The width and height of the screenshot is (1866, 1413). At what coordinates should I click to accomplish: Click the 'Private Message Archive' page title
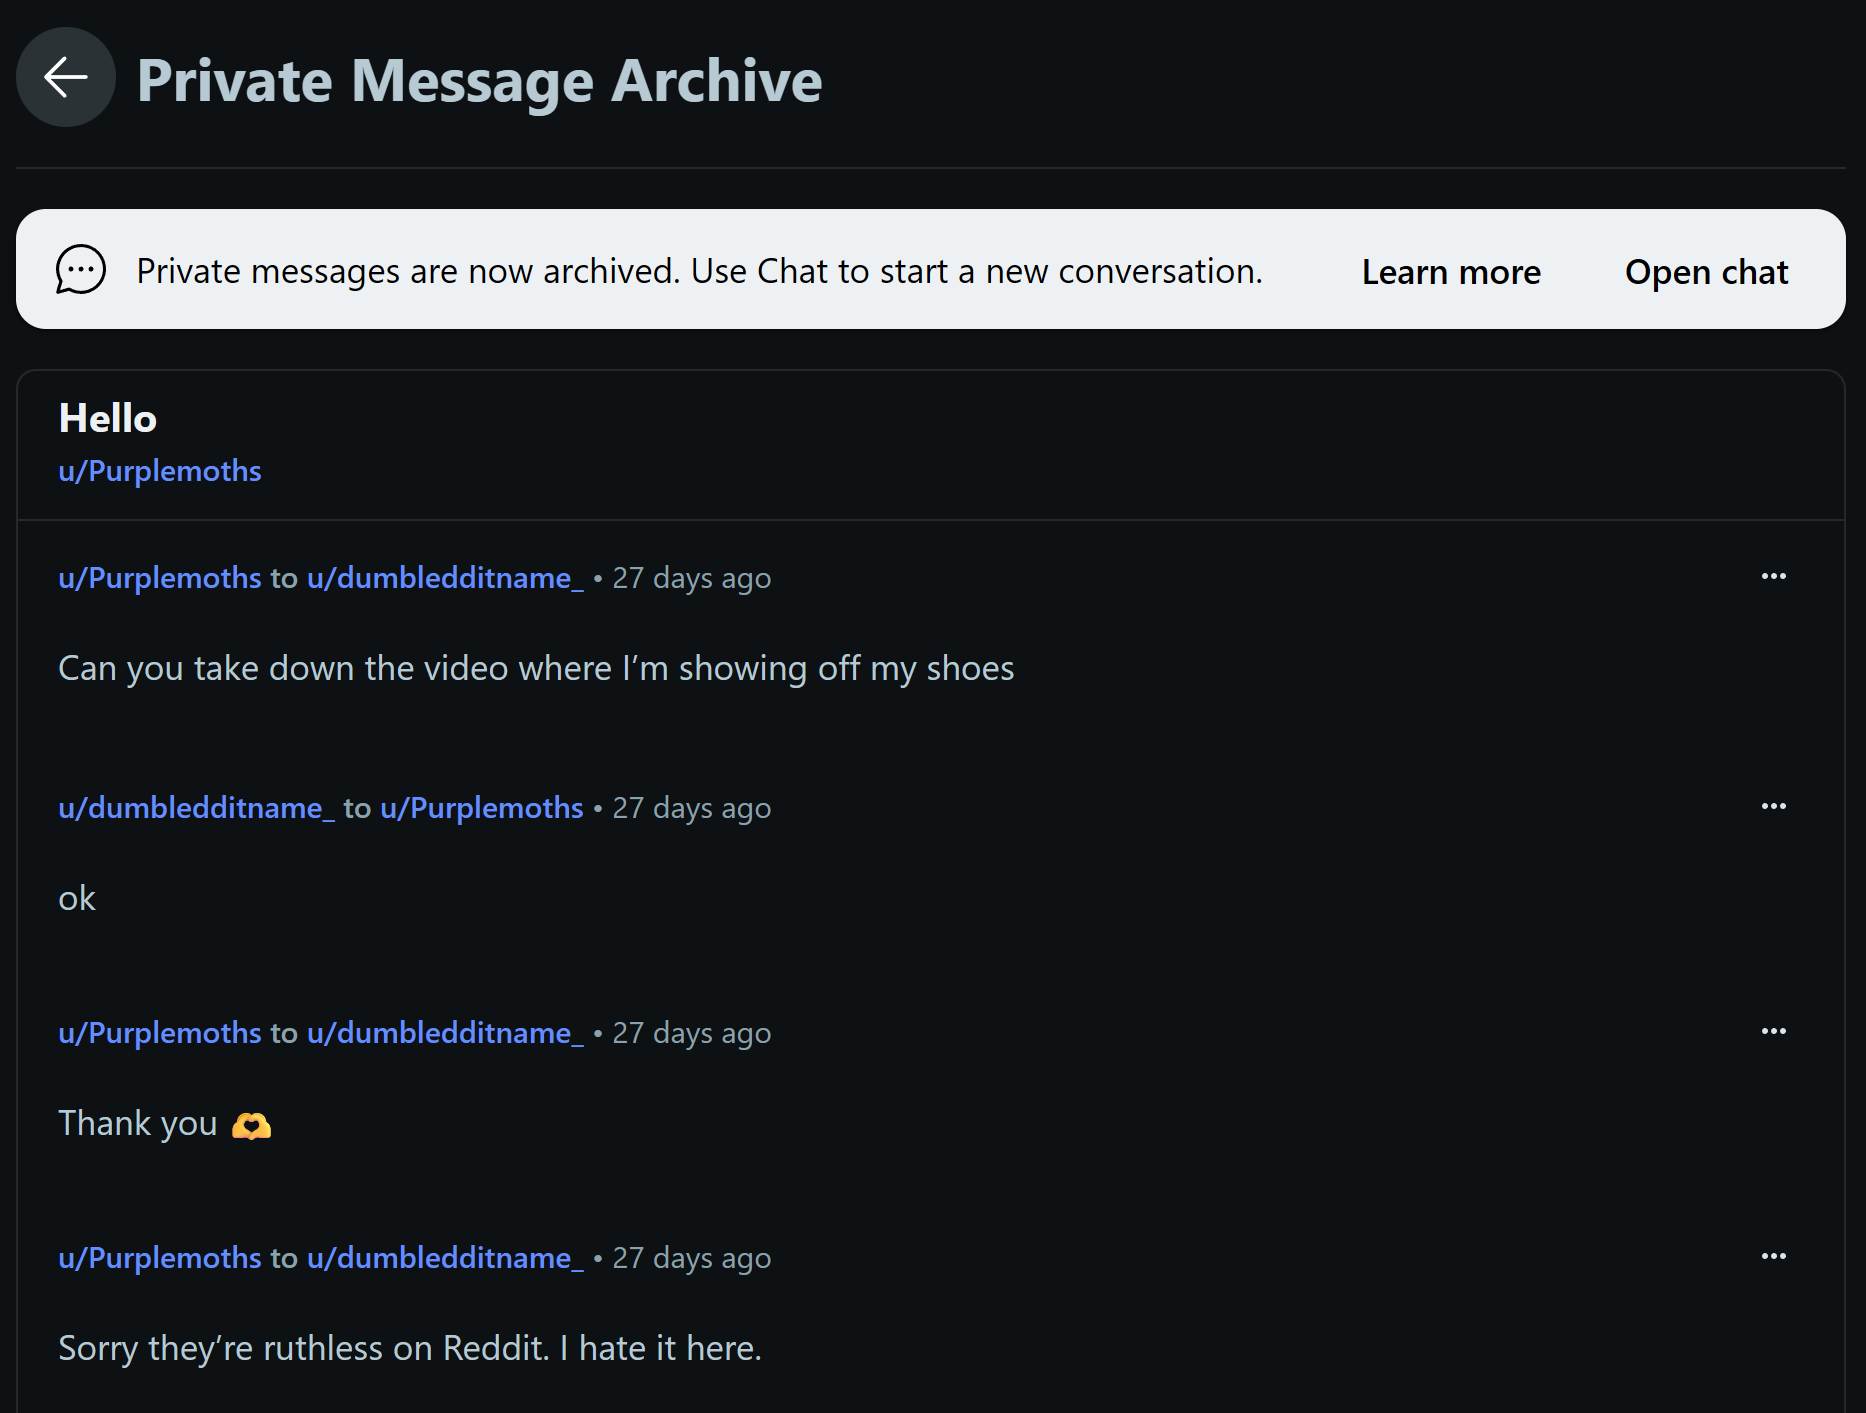pos(480,80)
